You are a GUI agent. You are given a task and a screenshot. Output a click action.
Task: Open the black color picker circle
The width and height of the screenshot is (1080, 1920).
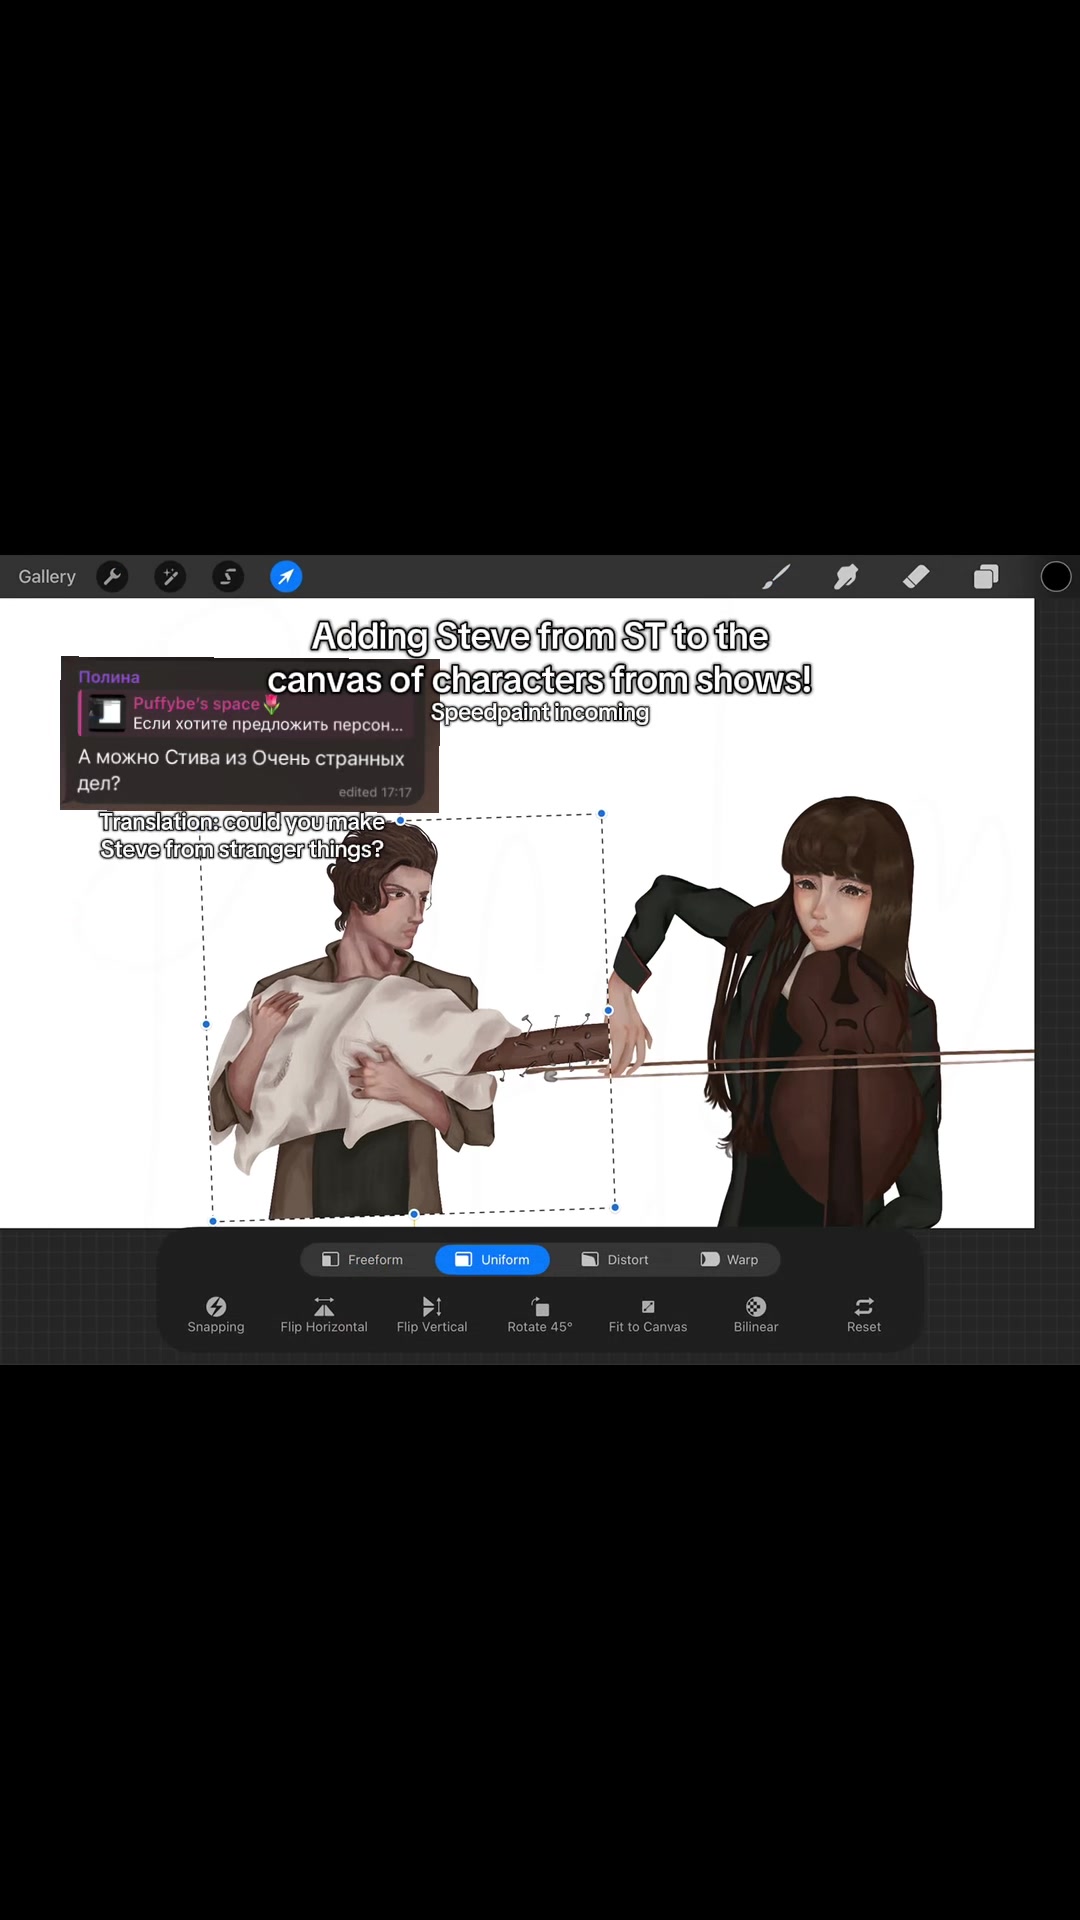click(x=1056, y=577)
